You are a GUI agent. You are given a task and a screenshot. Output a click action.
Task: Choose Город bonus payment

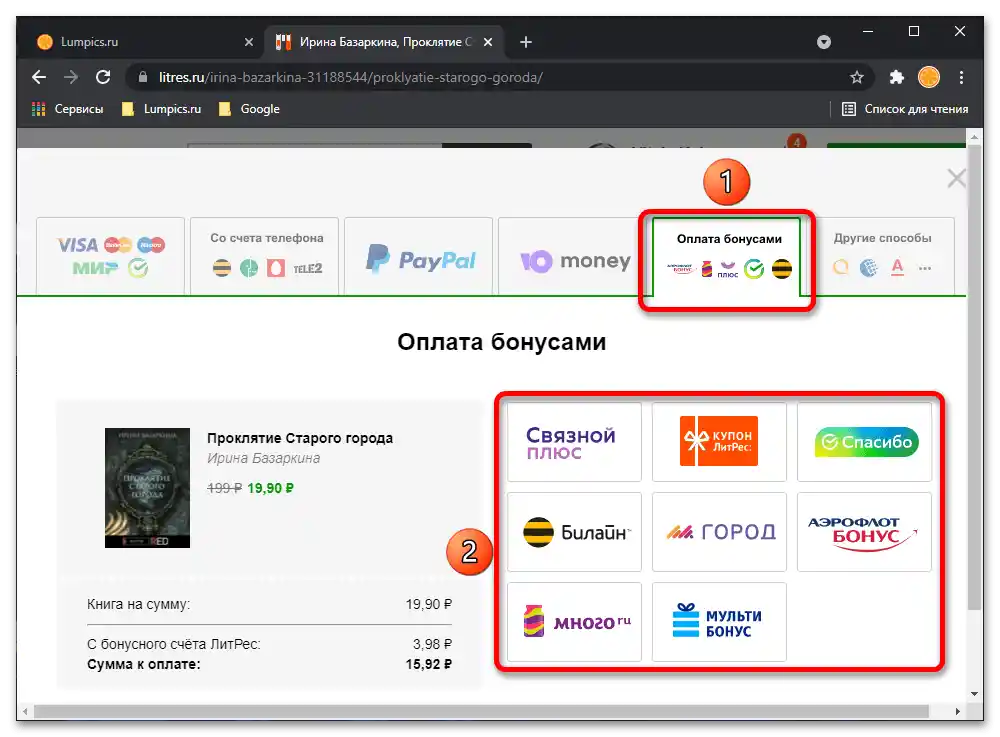tap(719, 532)
